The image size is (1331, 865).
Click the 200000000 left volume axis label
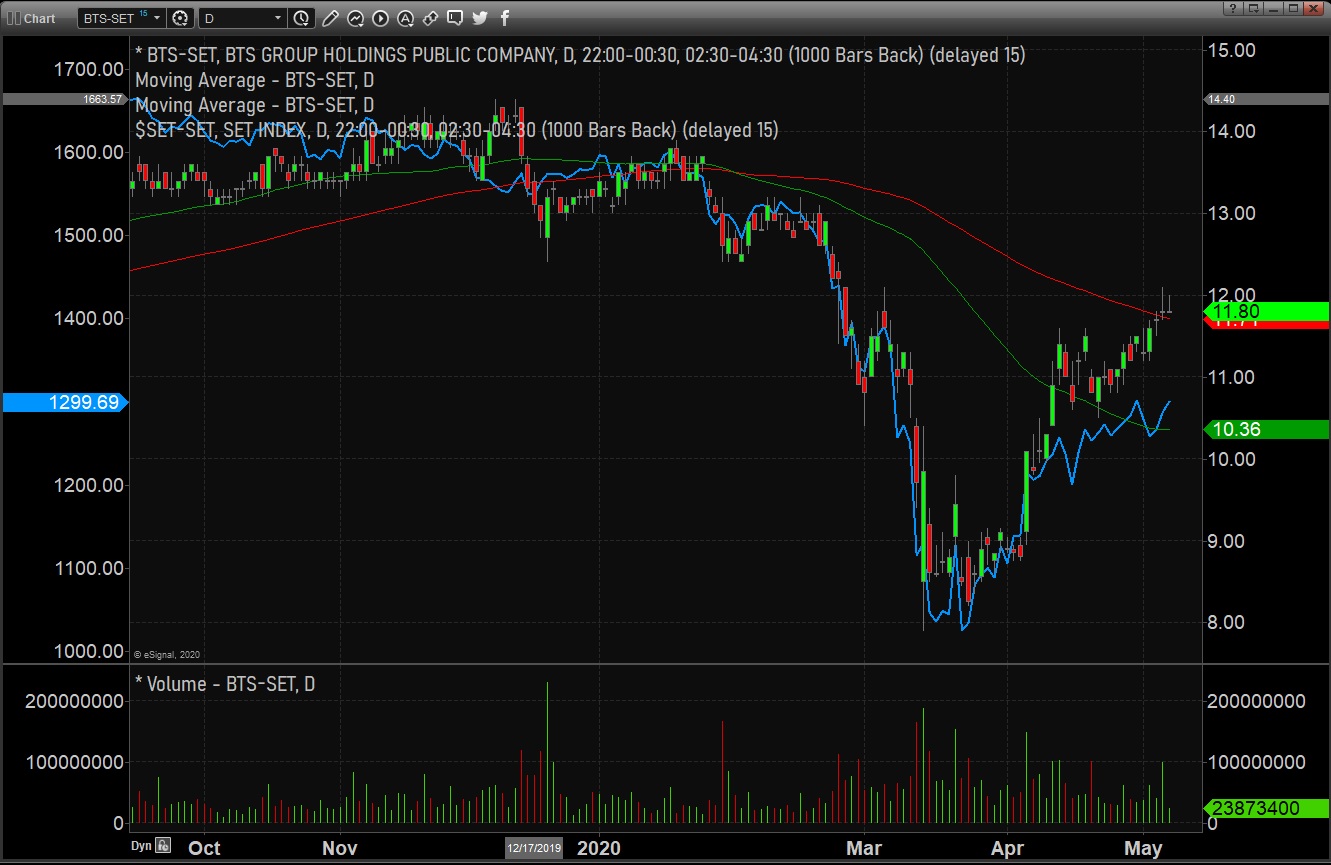[x=75, y=701]
